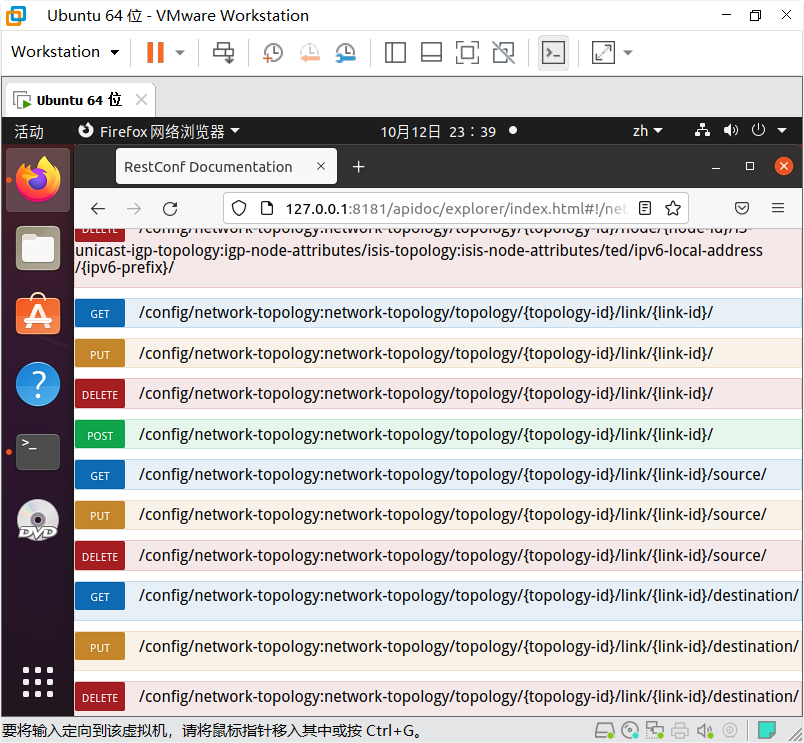
Task: Click DELETE link/{link-id}/destination/ path link
Action: click(x=469, y=696)
